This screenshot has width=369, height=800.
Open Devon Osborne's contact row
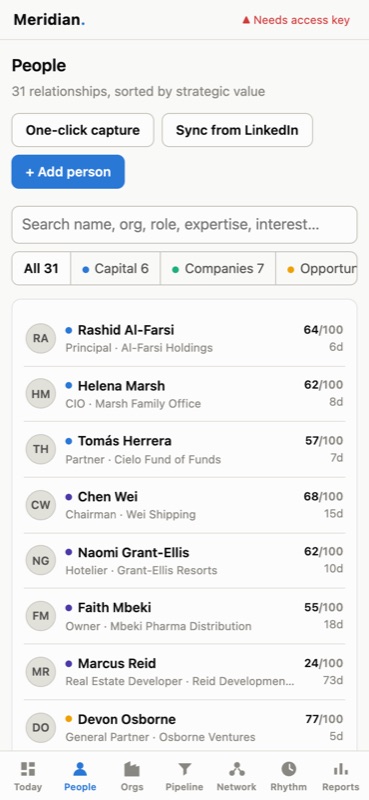click(184, 728)
